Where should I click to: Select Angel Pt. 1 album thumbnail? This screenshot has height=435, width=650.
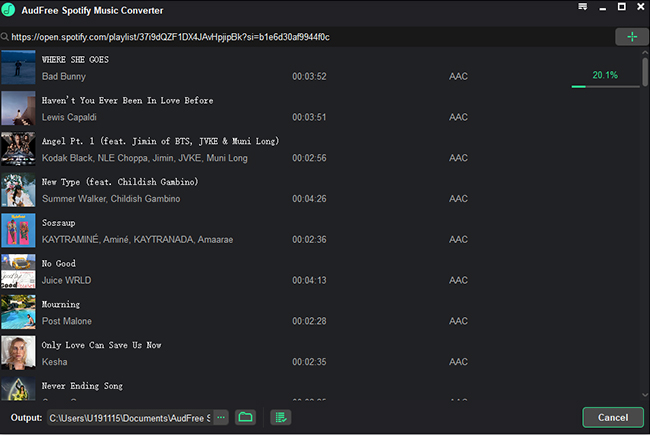[18, 149]
